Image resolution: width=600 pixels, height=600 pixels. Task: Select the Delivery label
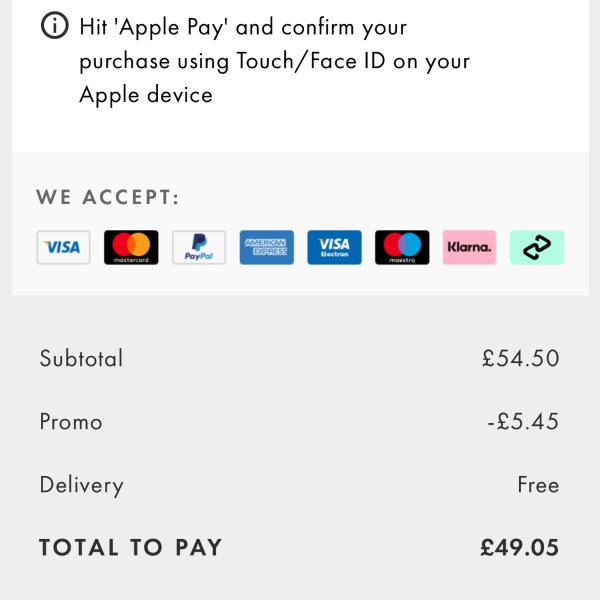tap(81, 485)
